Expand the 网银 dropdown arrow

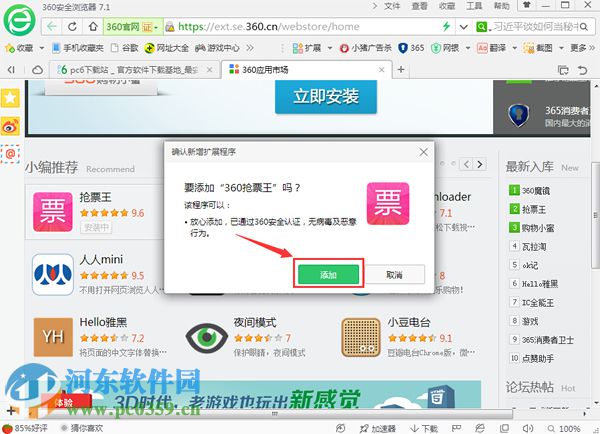468,48
